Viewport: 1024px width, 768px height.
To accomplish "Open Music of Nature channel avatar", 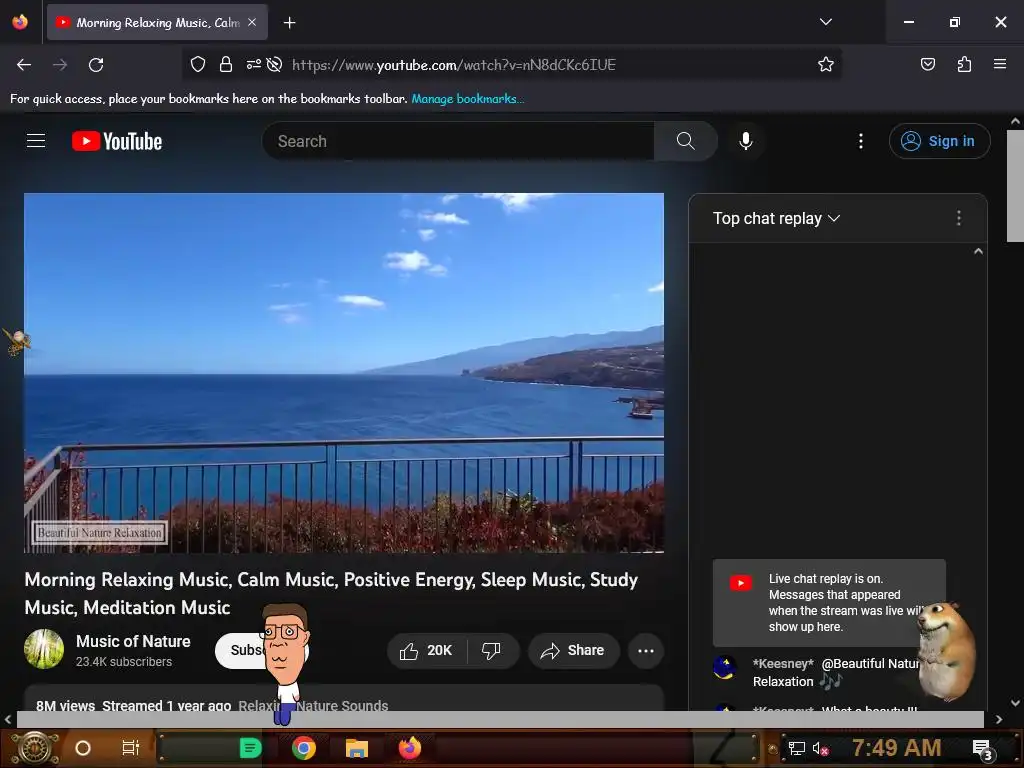I will tap(44, 649).
